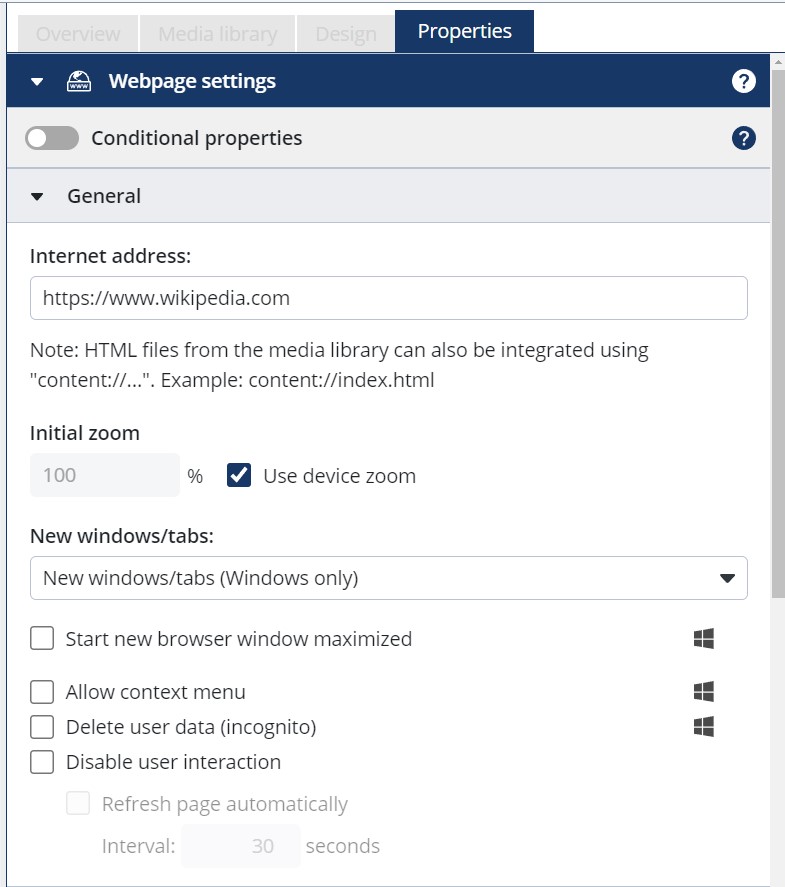Select the Design tab
Screen dimensions: 785x887
pos(344,33)
